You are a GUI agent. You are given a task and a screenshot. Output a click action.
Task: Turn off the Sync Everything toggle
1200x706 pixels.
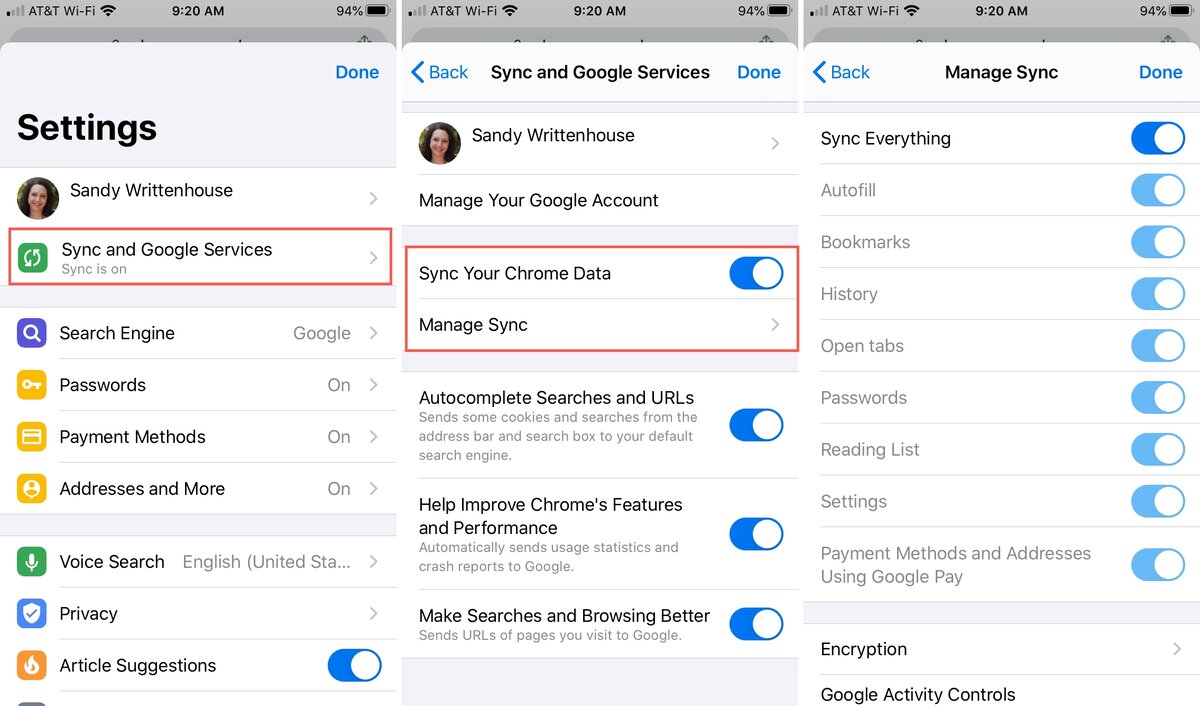(x=1158, y=138)
